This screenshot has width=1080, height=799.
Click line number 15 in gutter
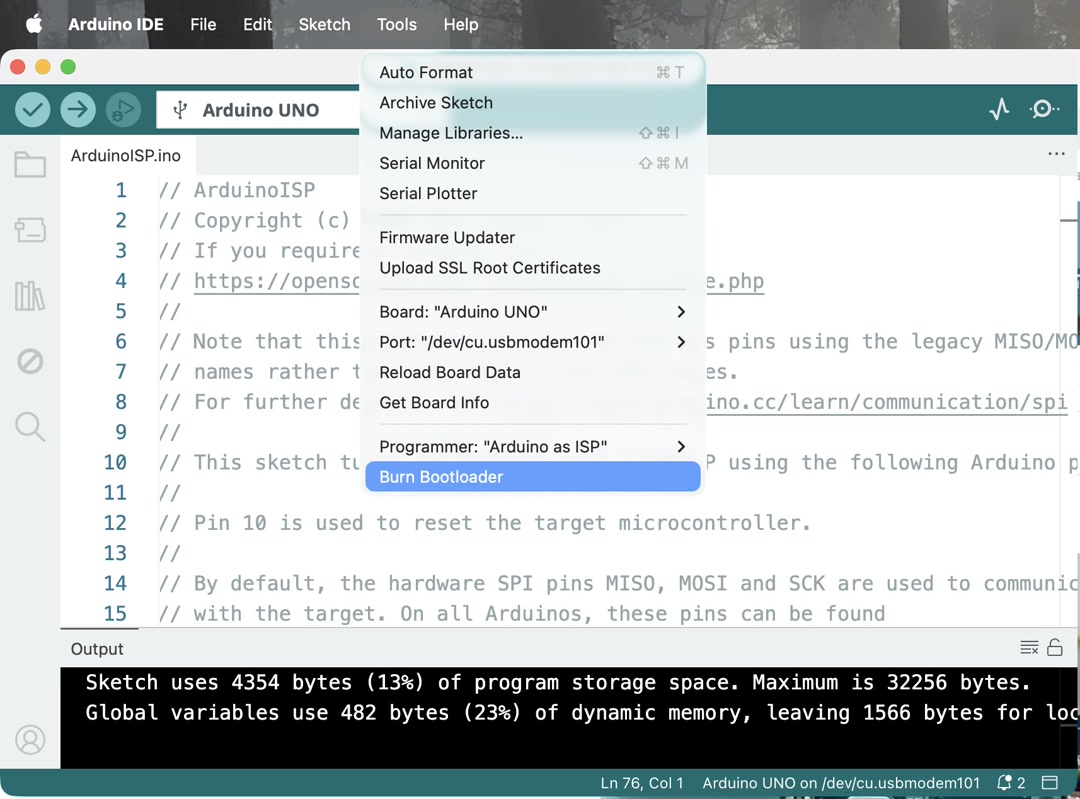pos(115,614)
